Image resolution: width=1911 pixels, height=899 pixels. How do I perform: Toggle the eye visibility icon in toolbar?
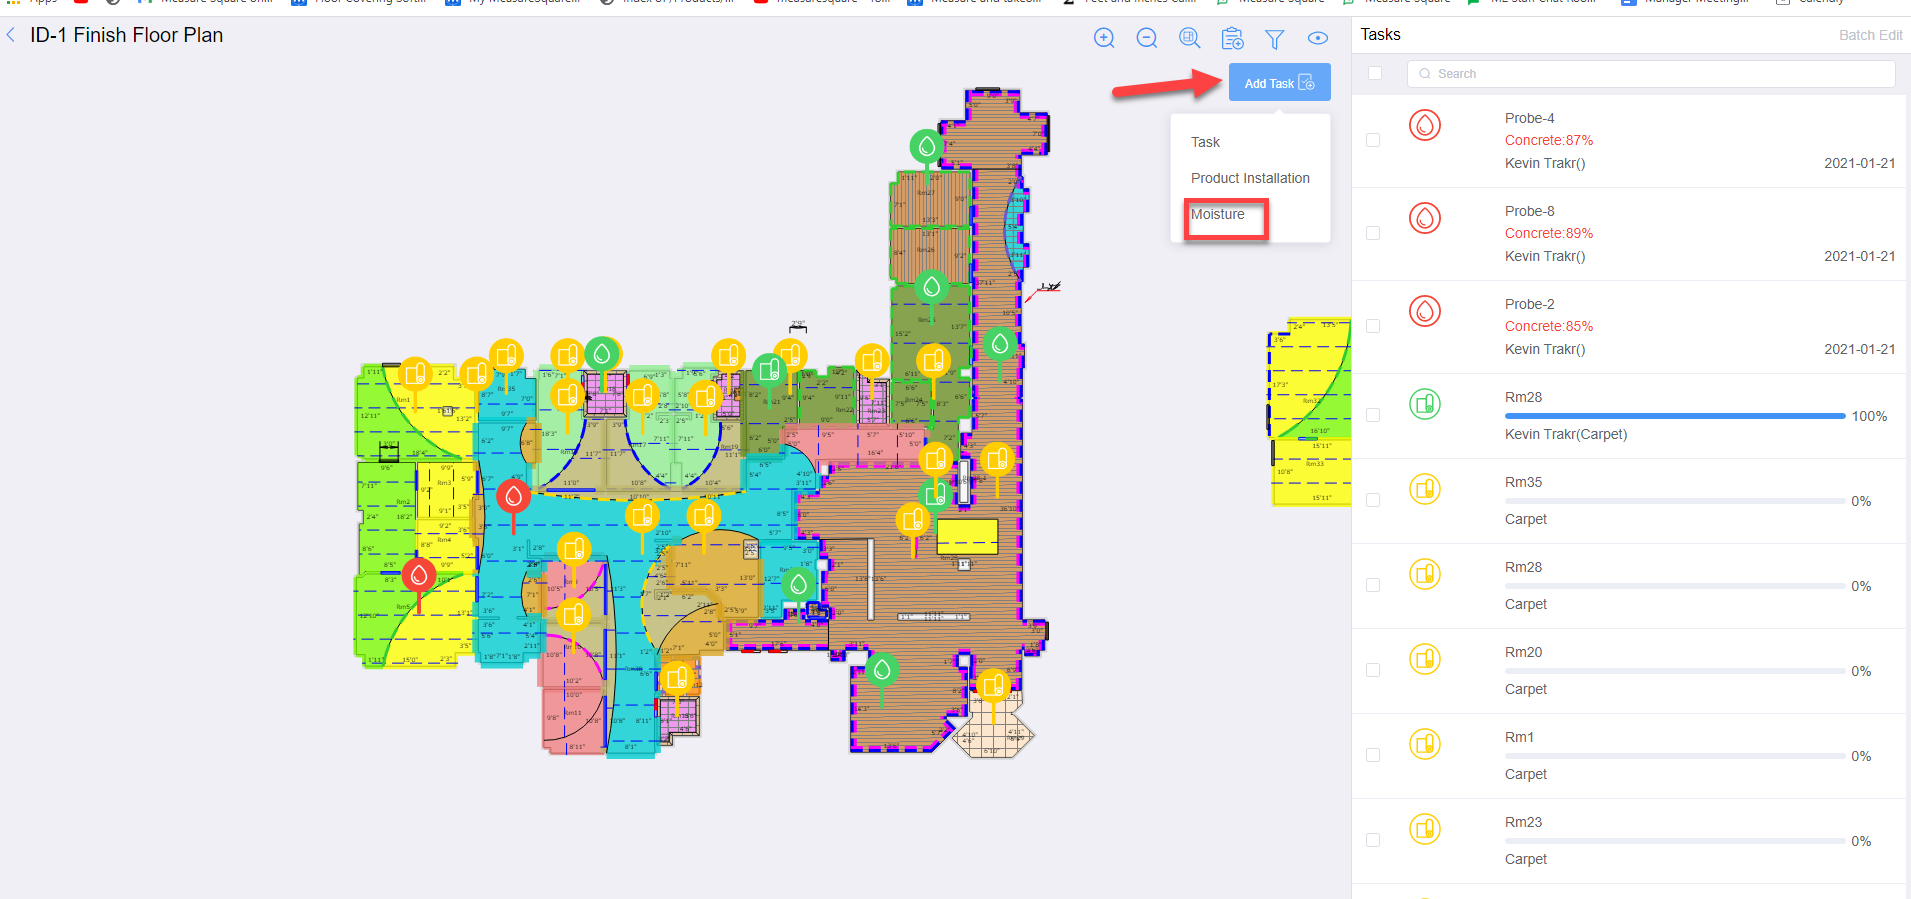pyautogui.click(x=1318, y=38)
